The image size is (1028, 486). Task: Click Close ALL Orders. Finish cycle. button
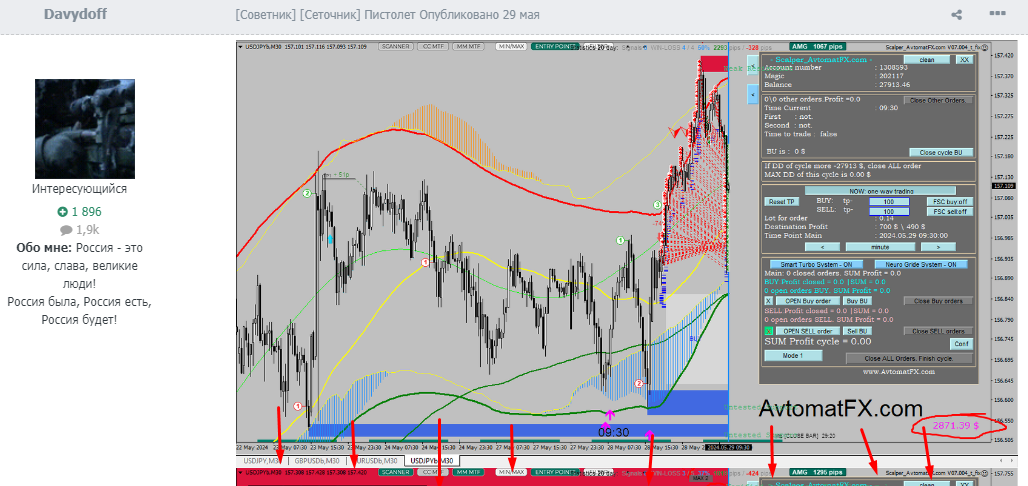[909, 358]
